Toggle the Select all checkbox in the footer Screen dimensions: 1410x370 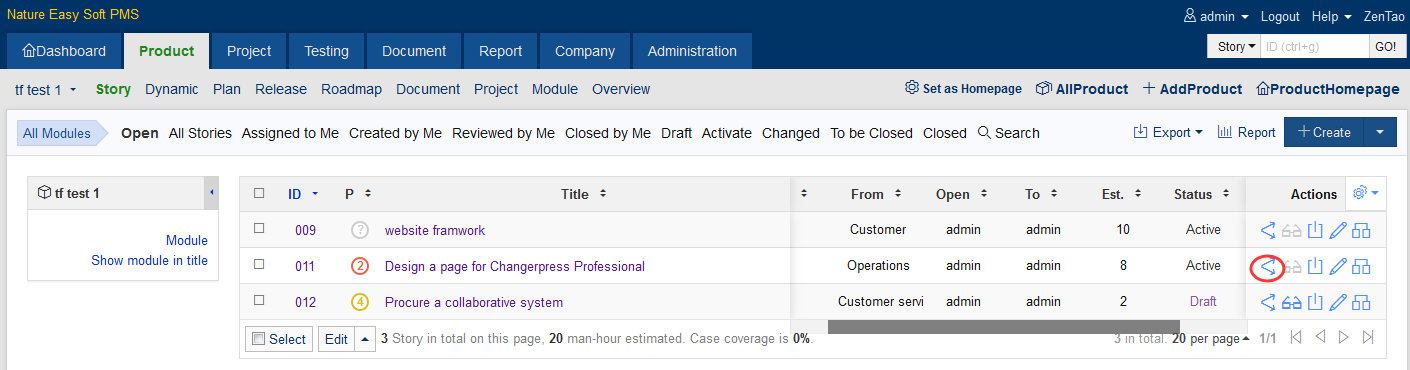(x=258, y=339)
